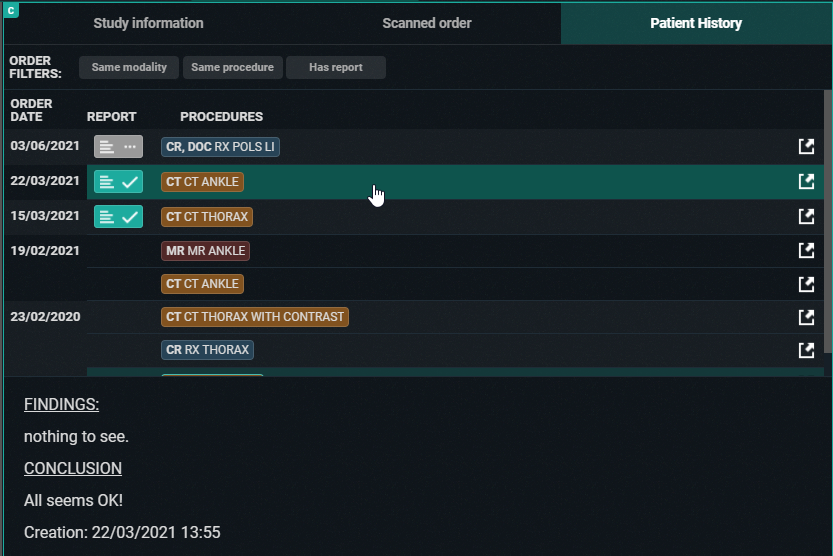833x556 pixels.
Task: Toggle the Has report filter
Action: [335, 68]
